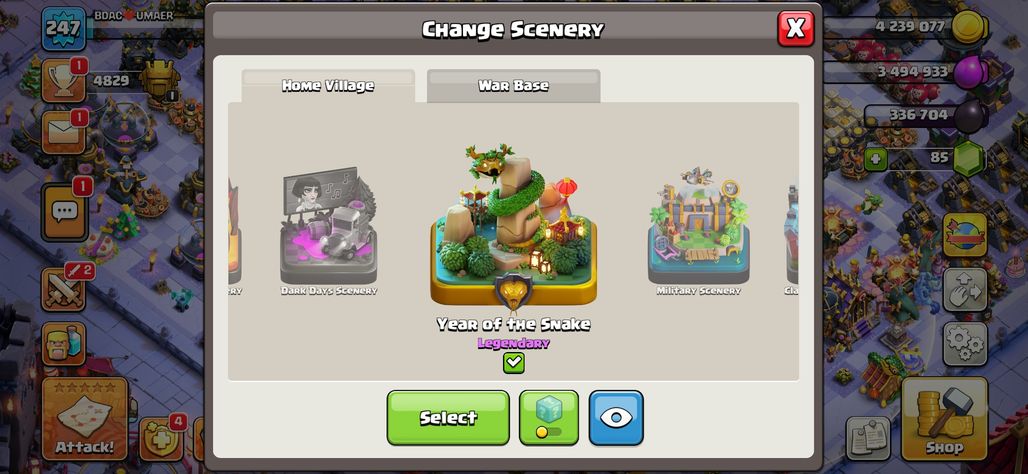1028x474 pixels.
Task: Open the layout editor hand icon
Action: (x=965, y=289)
